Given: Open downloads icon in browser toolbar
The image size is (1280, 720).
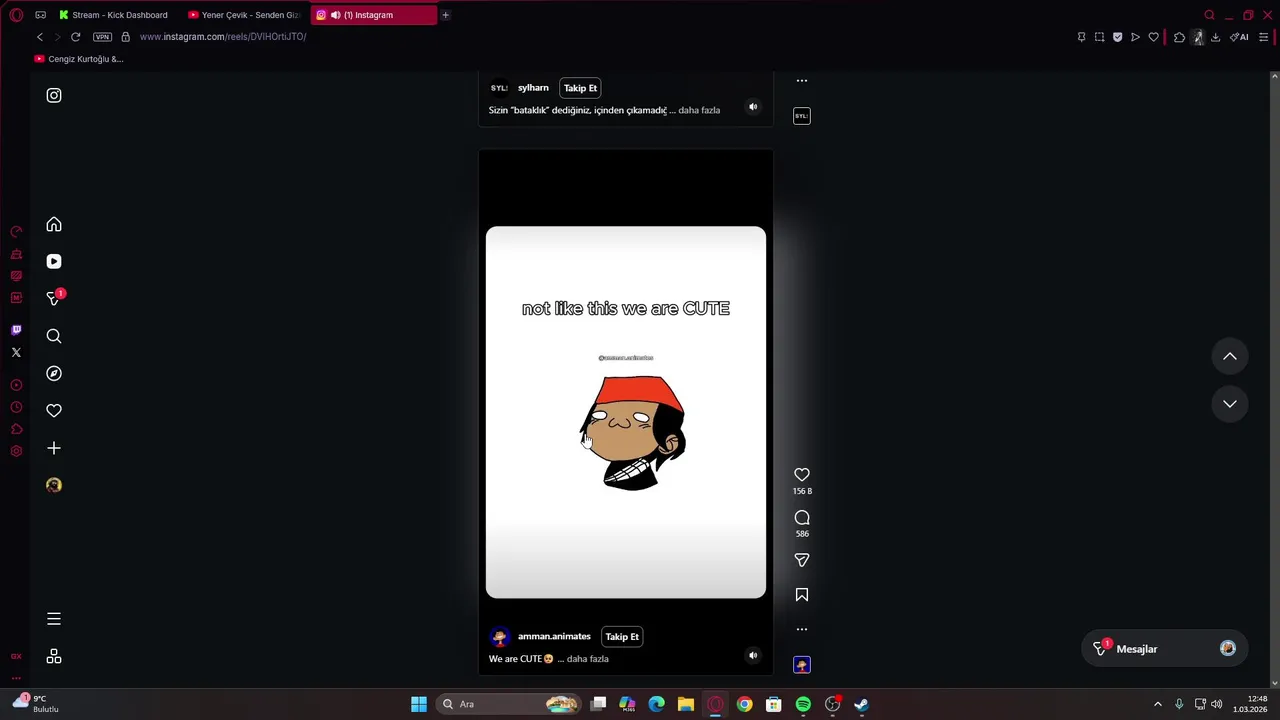Looking at the screenshot, I should (1215, 37).
